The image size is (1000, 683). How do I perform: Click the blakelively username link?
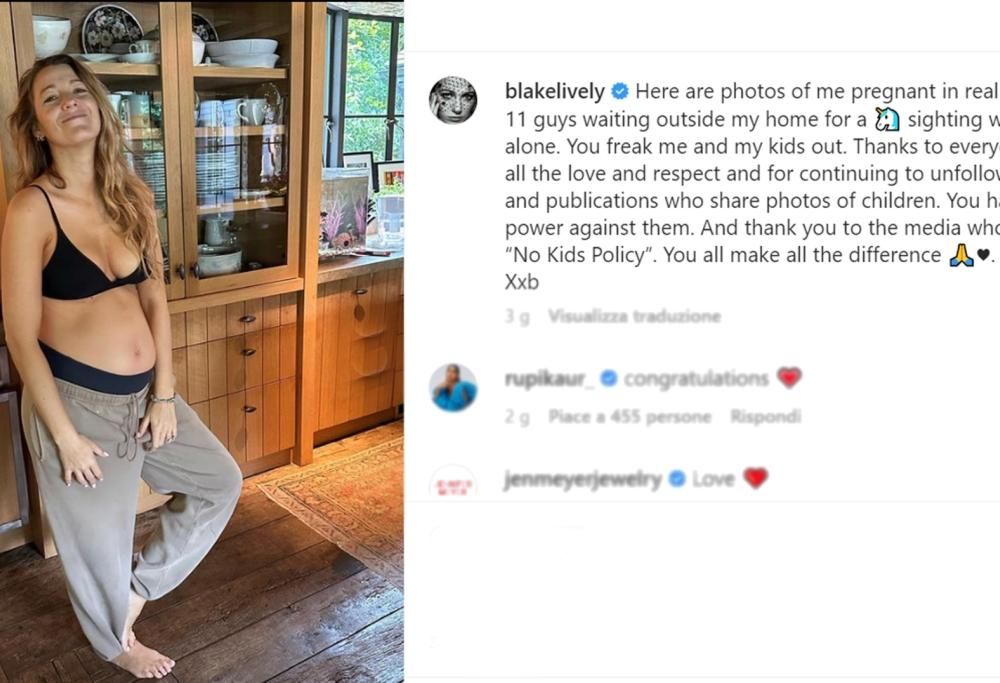[555, 92]
